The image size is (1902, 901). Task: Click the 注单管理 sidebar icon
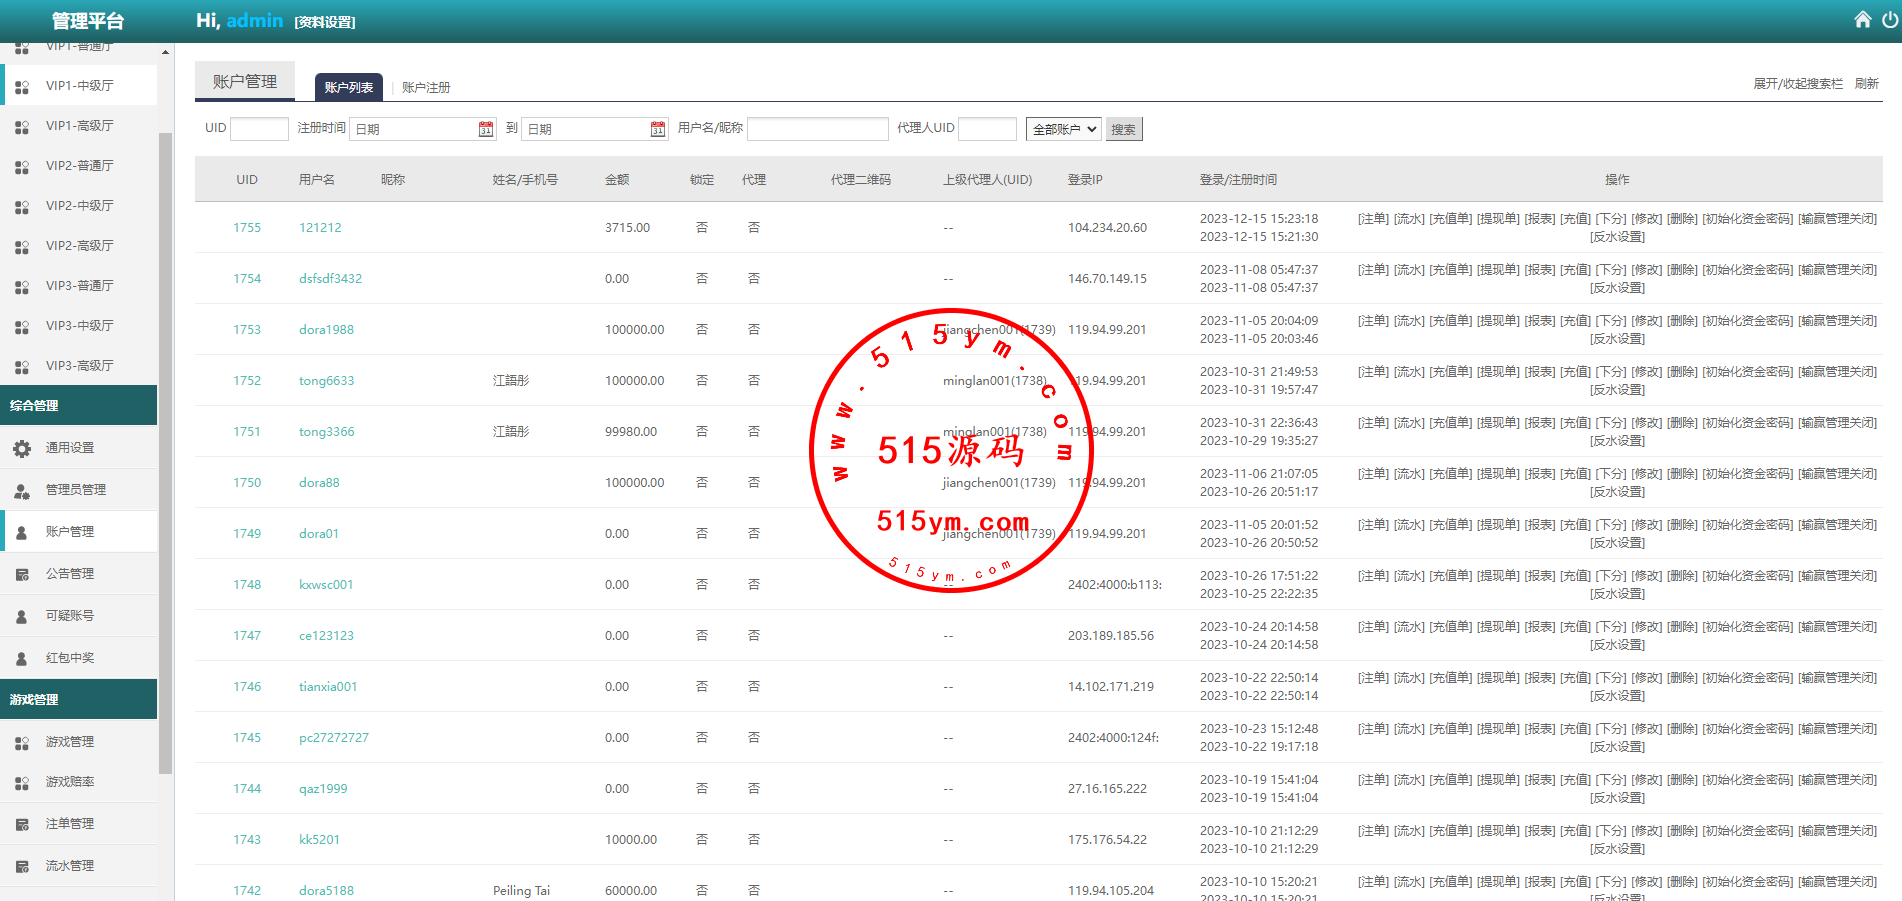(x=22, y=825)
